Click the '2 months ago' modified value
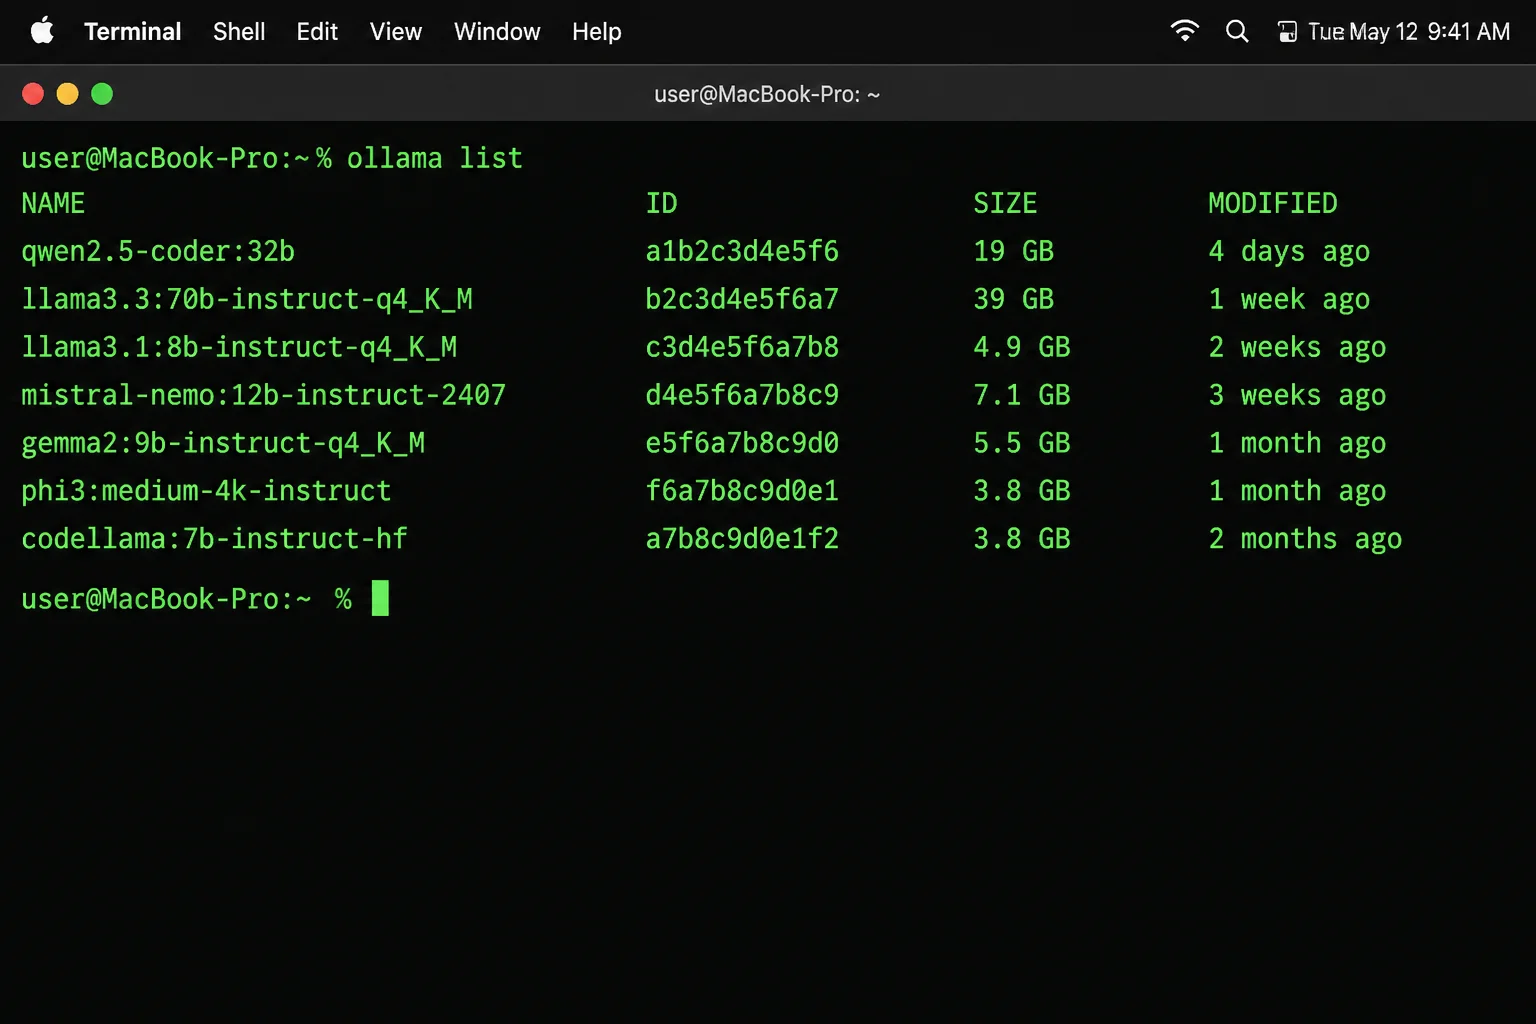 pos(1305,539)
